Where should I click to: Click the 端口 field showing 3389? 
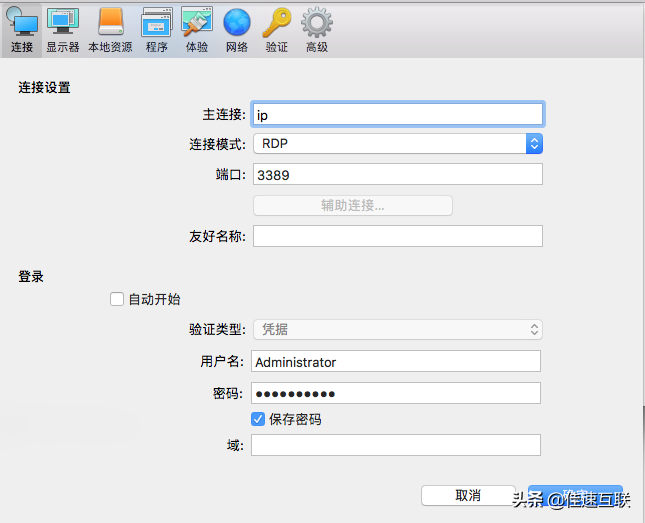click(x=398, y=174)
